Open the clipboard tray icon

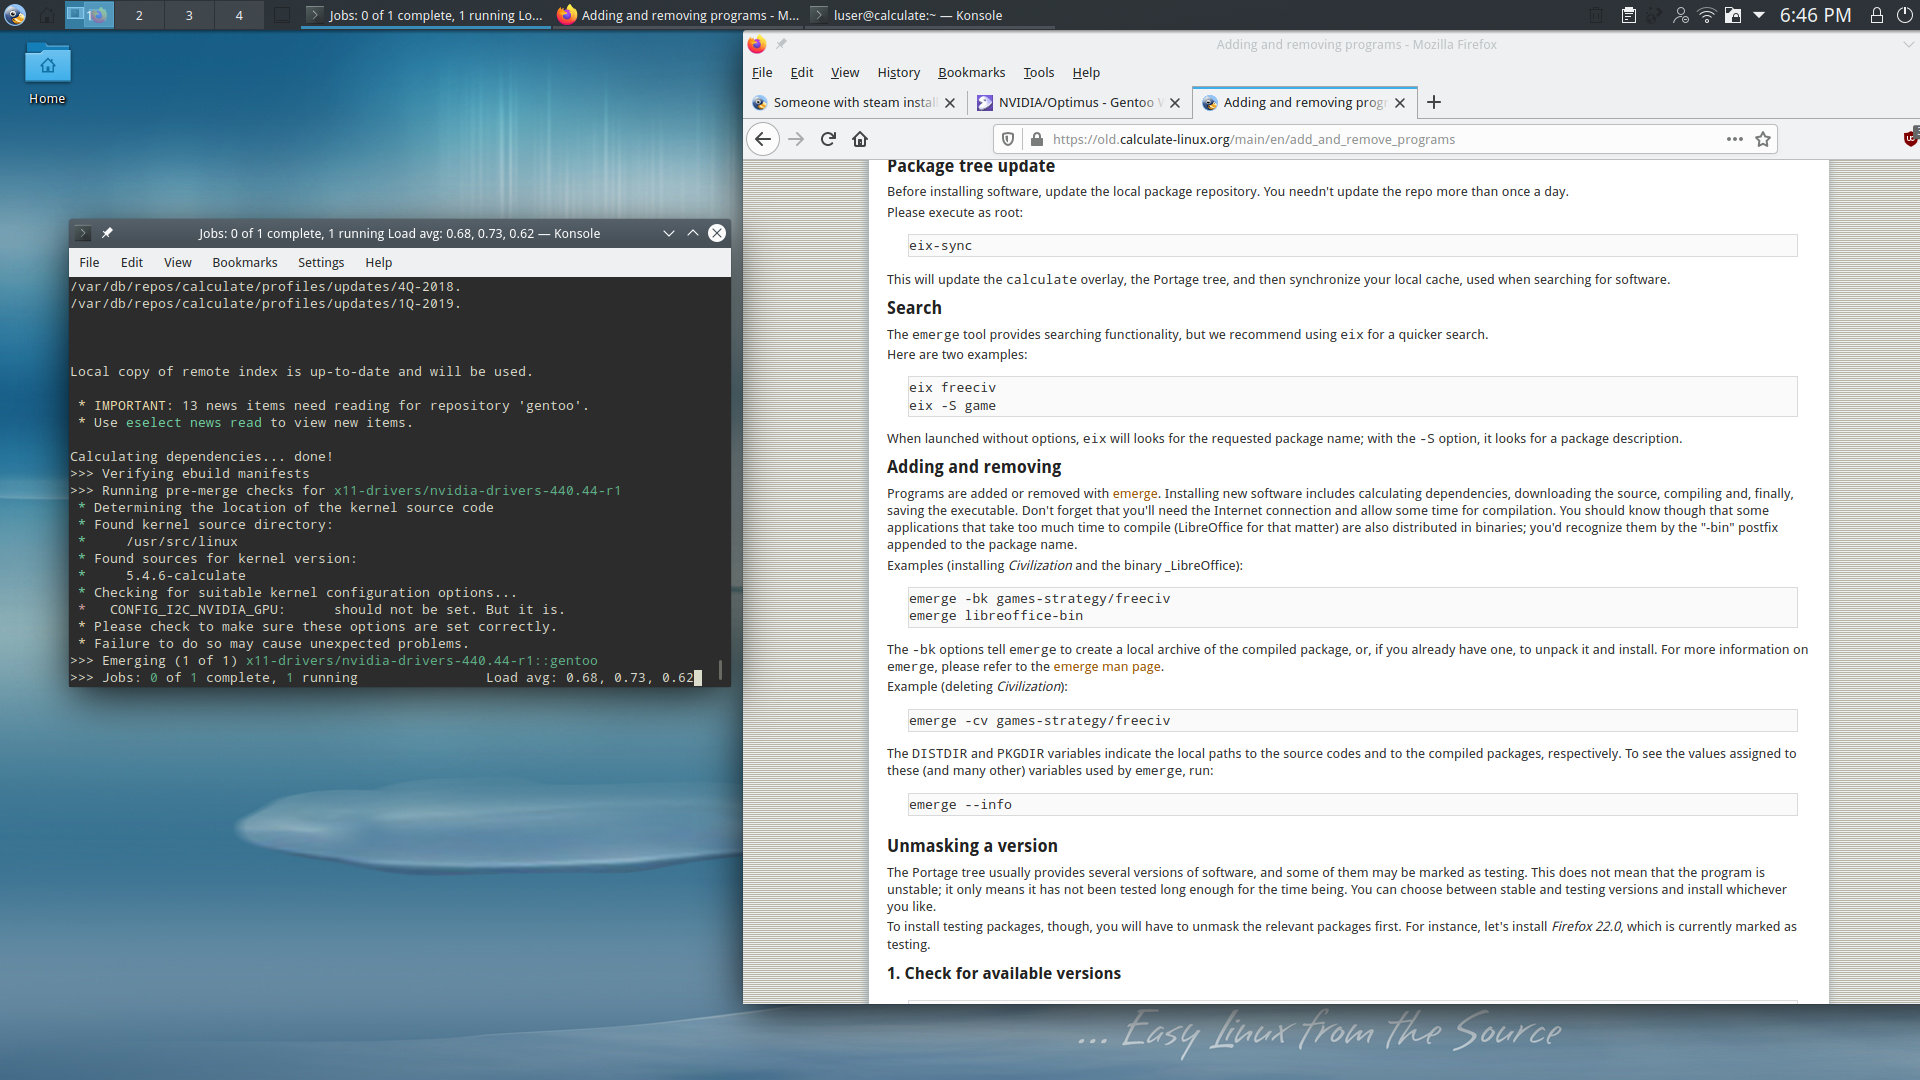point(1629,15)
